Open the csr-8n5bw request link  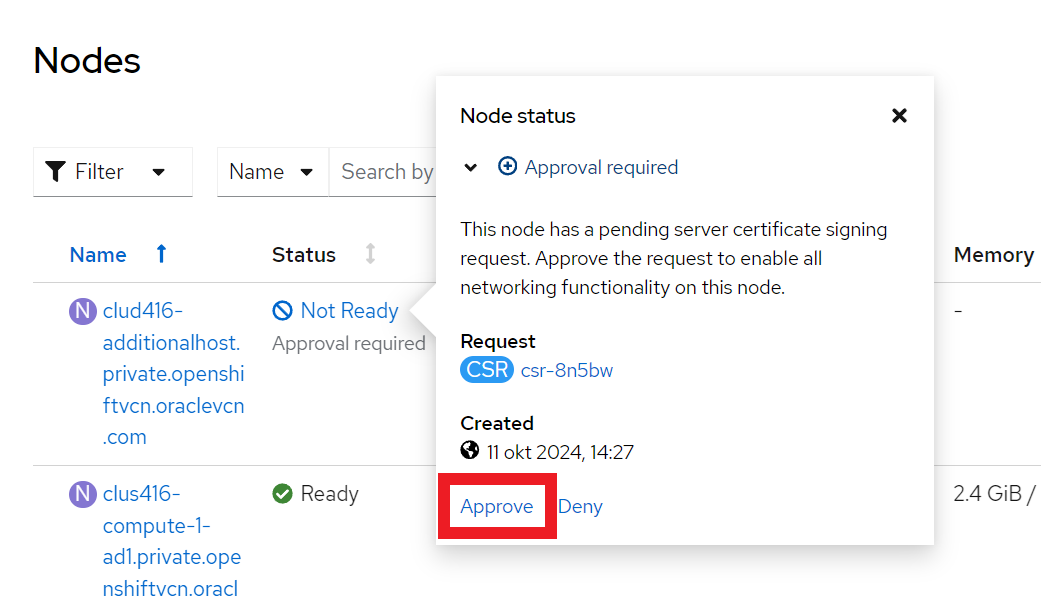pyautogui.click(x=566, y=370)
